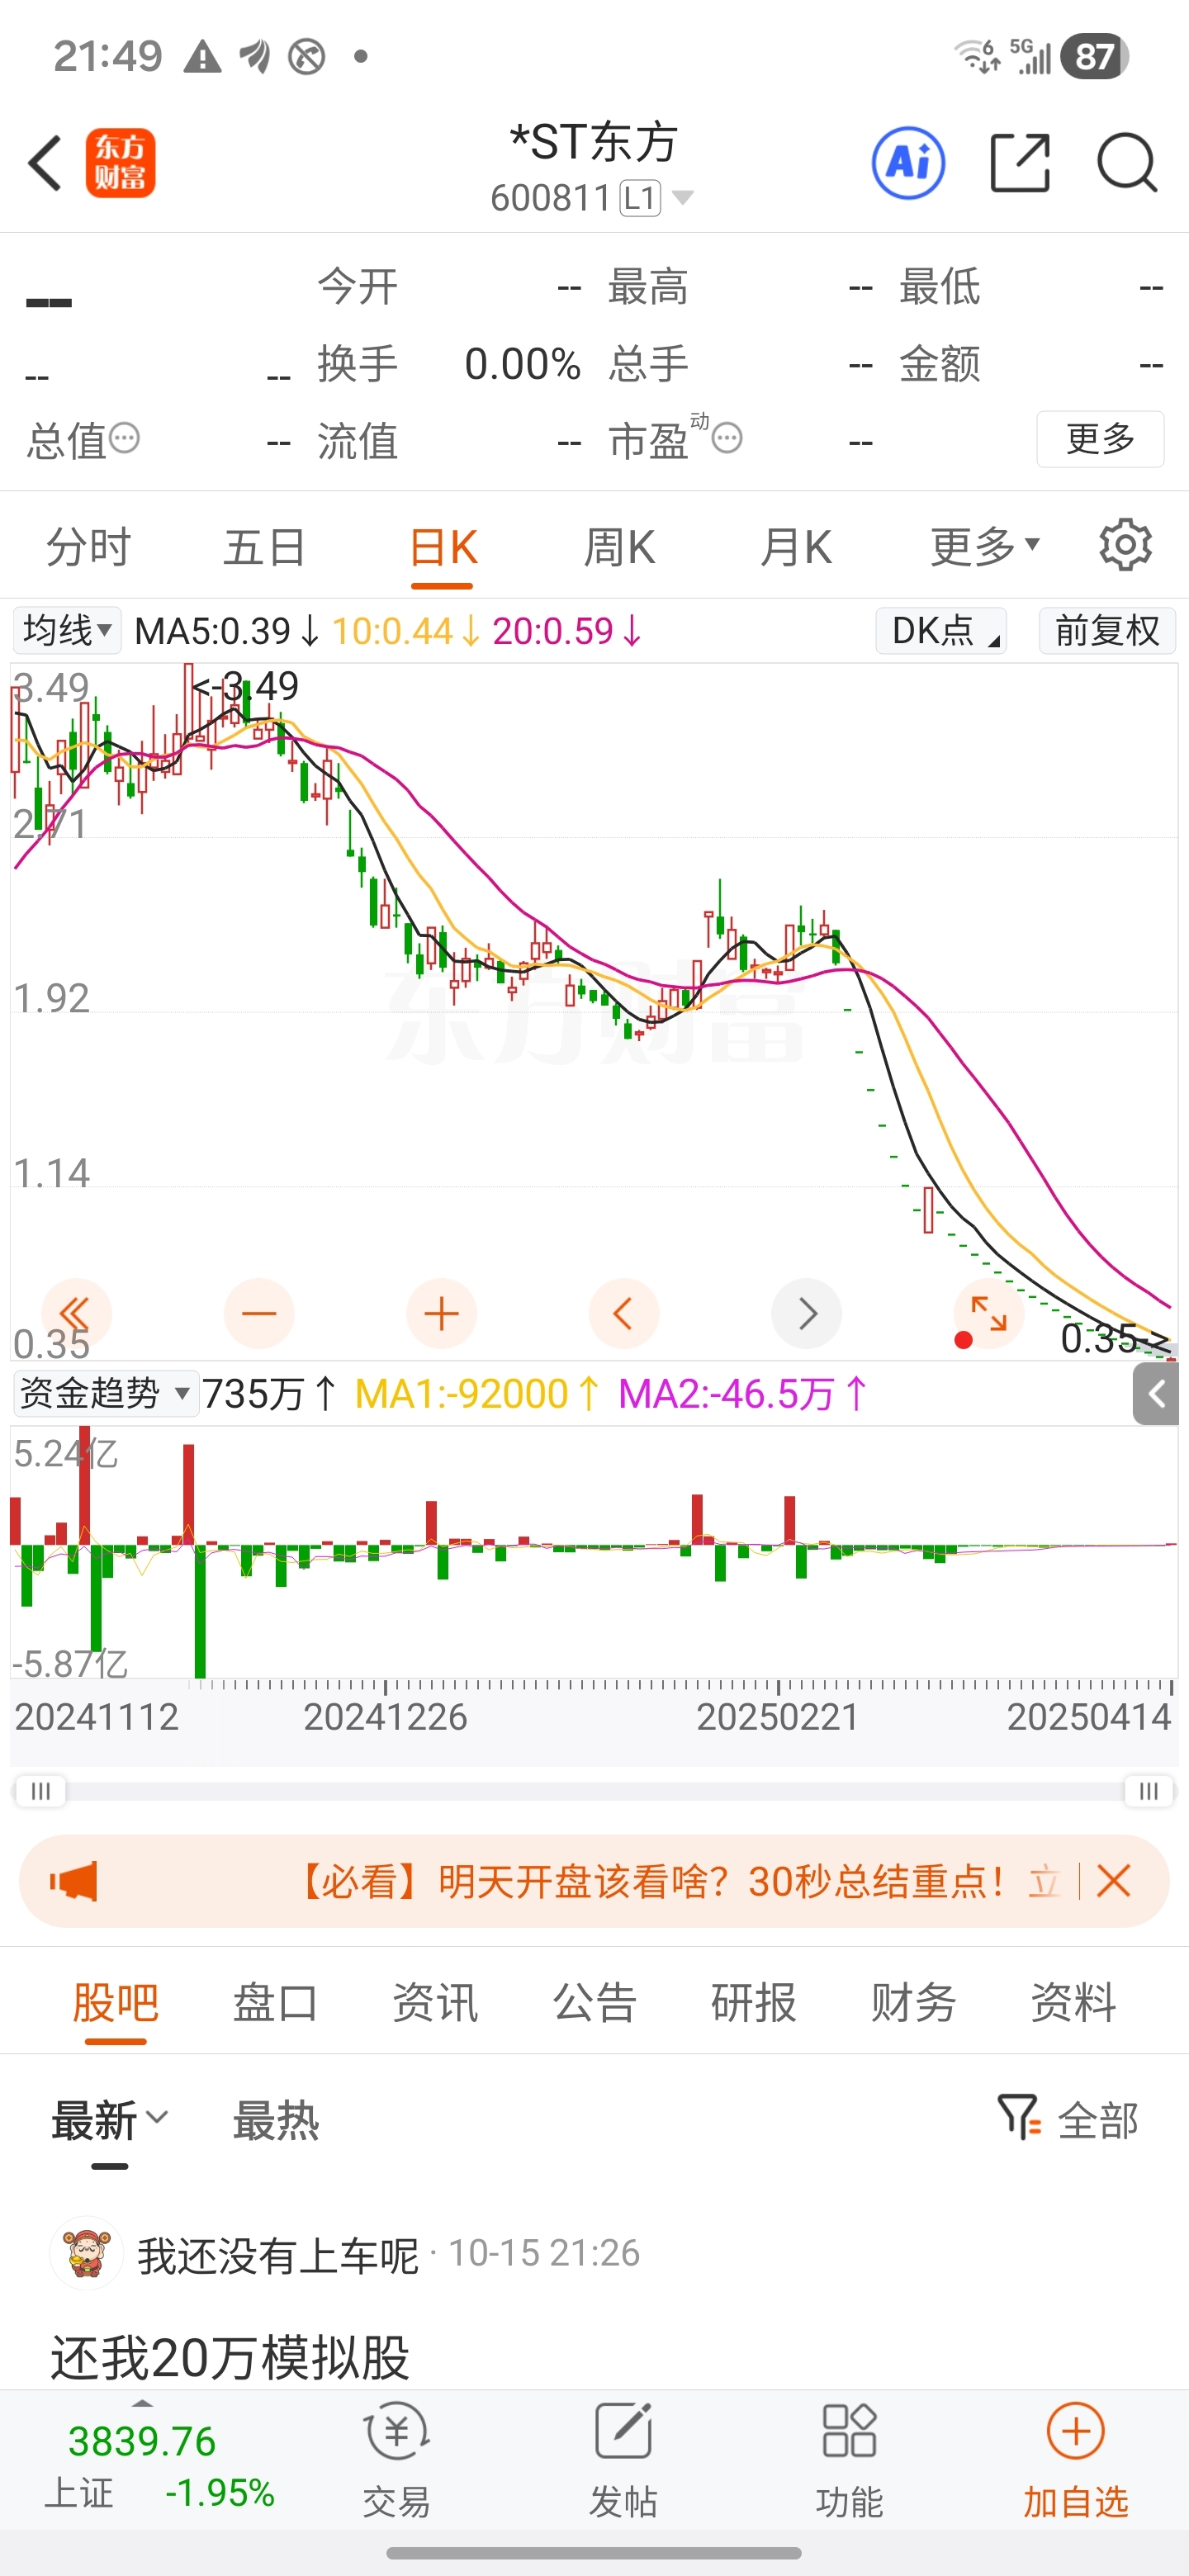Open the 资讯 tab
Viewport: 1189px width, 2576px height.
(x=435, y=2002)
